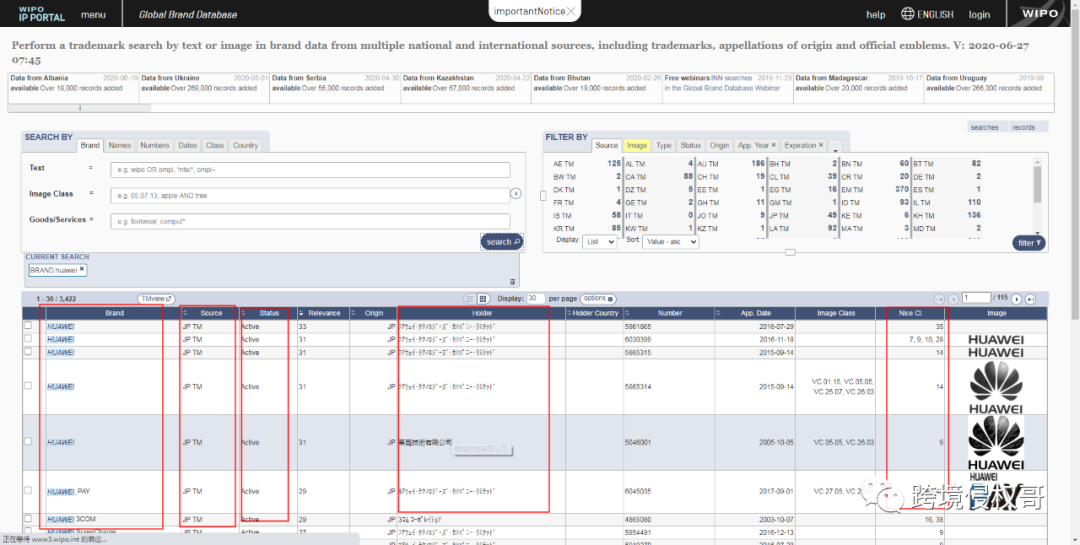This screenshot has height=545, width=1080.
Task: Tick checkbox for HUAWEI PAY record
Action: click(x=28, y=491)
